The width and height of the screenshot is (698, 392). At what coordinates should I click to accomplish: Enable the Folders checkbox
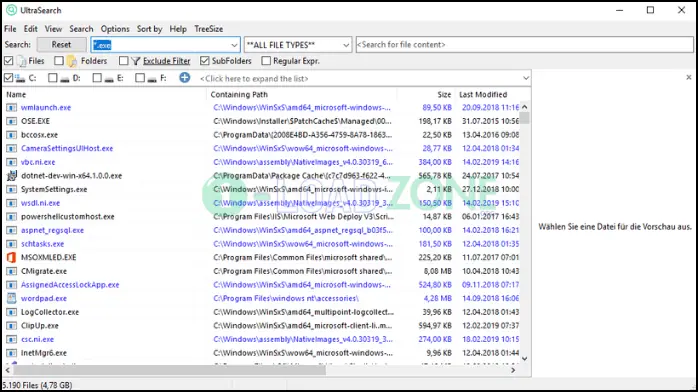click(x=59, y=61)
